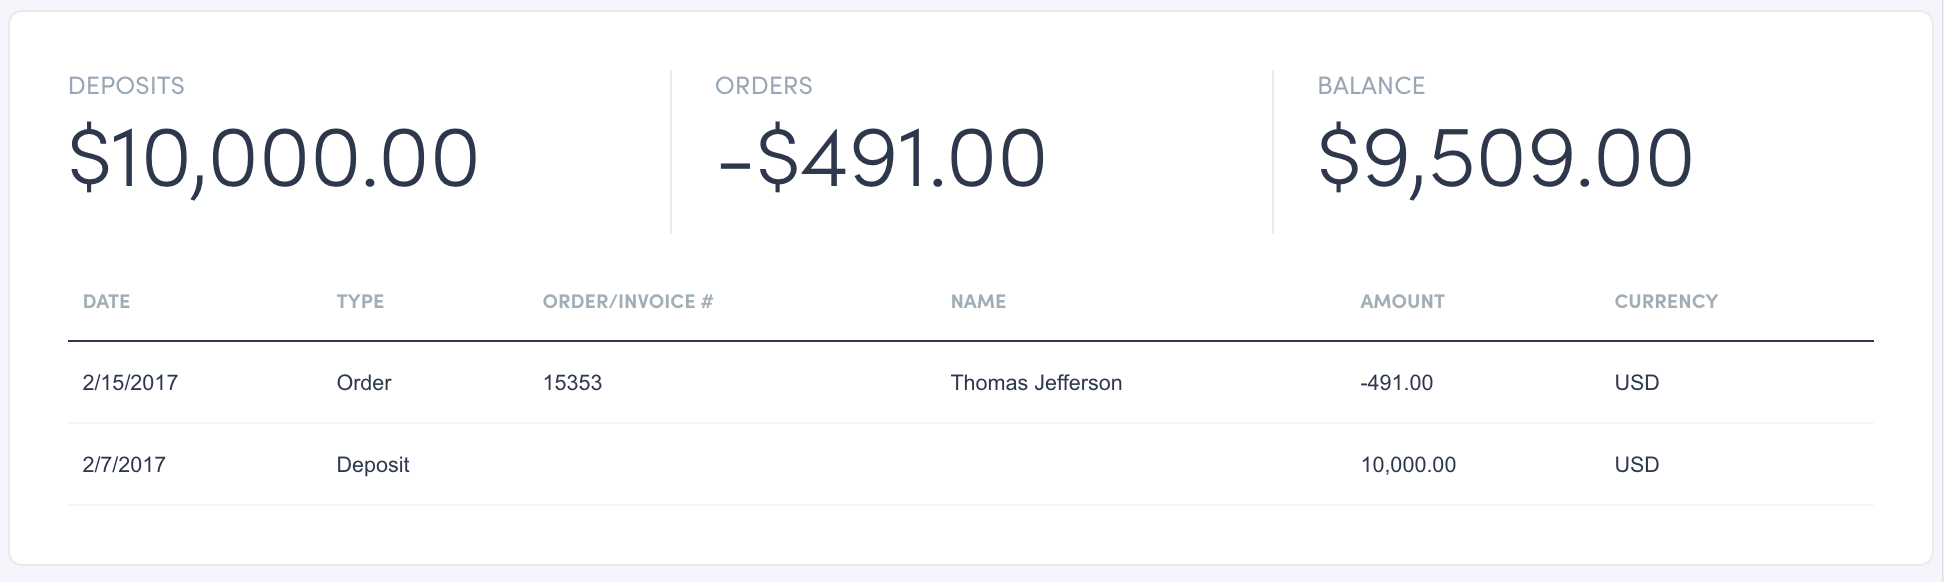Select the $10,000.00 deposits total
This screenshot has width=1944, height=582.
pyautogui.click(x=274, y=153)
